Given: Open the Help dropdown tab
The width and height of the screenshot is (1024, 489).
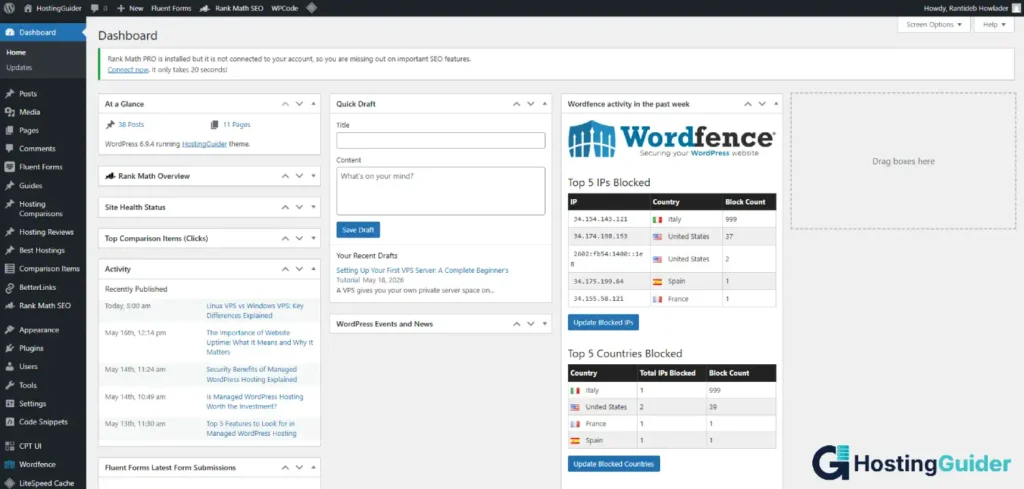Looking at the screenshot, I should [994, 25].
